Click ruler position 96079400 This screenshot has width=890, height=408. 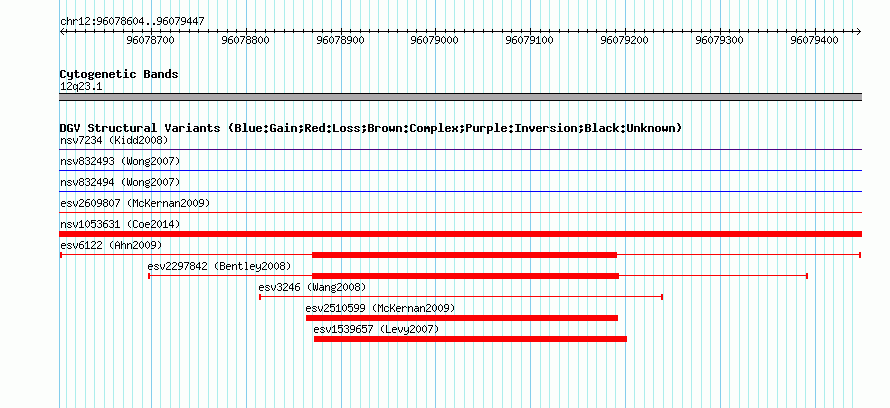[x=816, y=40]
